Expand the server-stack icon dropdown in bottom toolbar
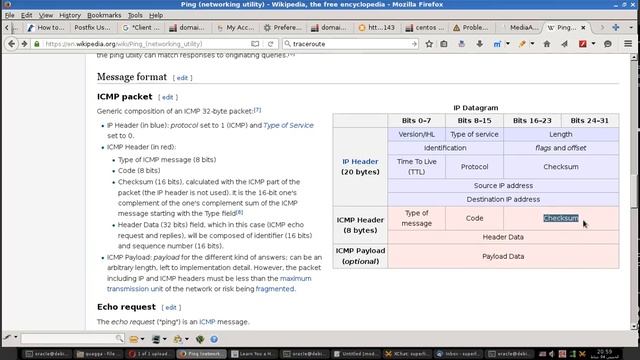 164,339
